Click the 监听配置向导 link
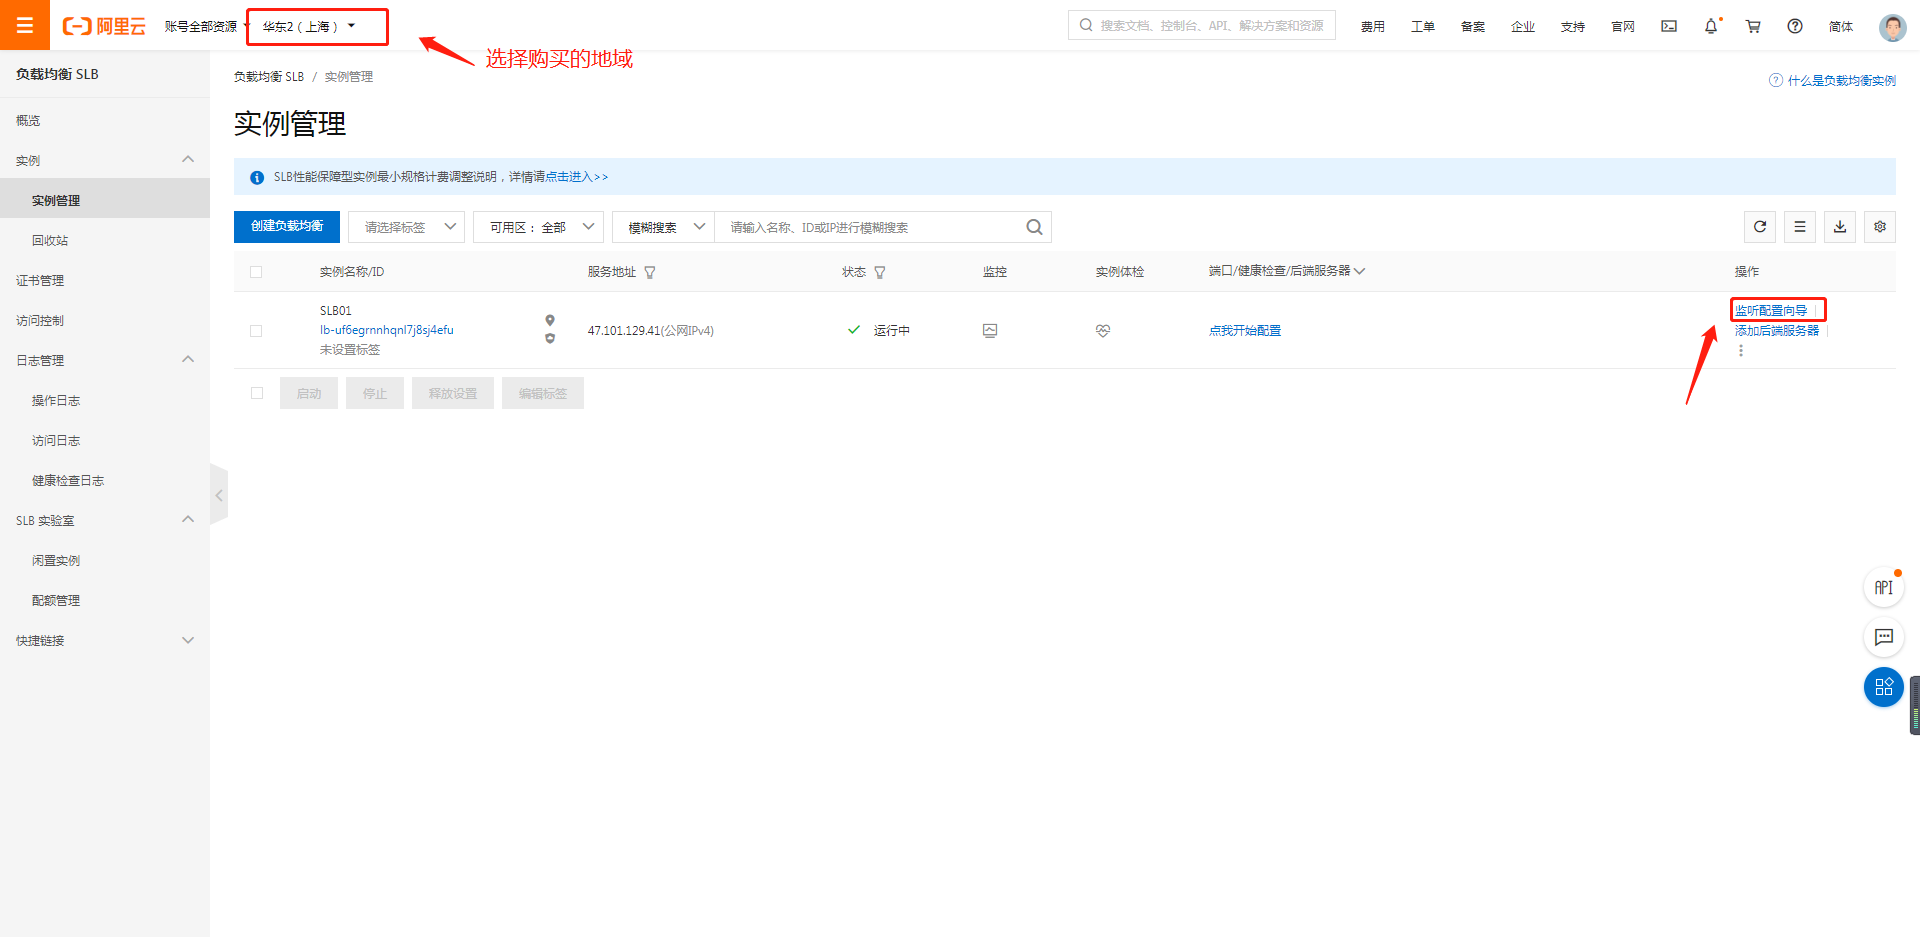This screenshot has height=937, width=1920. click(1771, 311)
